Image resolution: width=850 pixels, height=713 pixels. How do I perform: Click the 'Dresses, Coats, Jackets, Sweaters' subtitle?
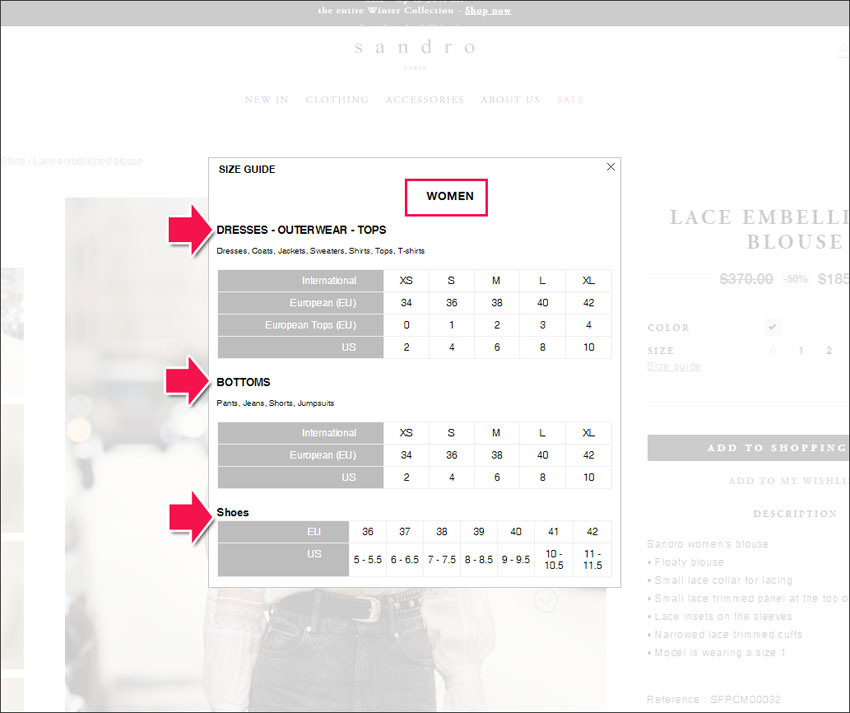(320, 251)
